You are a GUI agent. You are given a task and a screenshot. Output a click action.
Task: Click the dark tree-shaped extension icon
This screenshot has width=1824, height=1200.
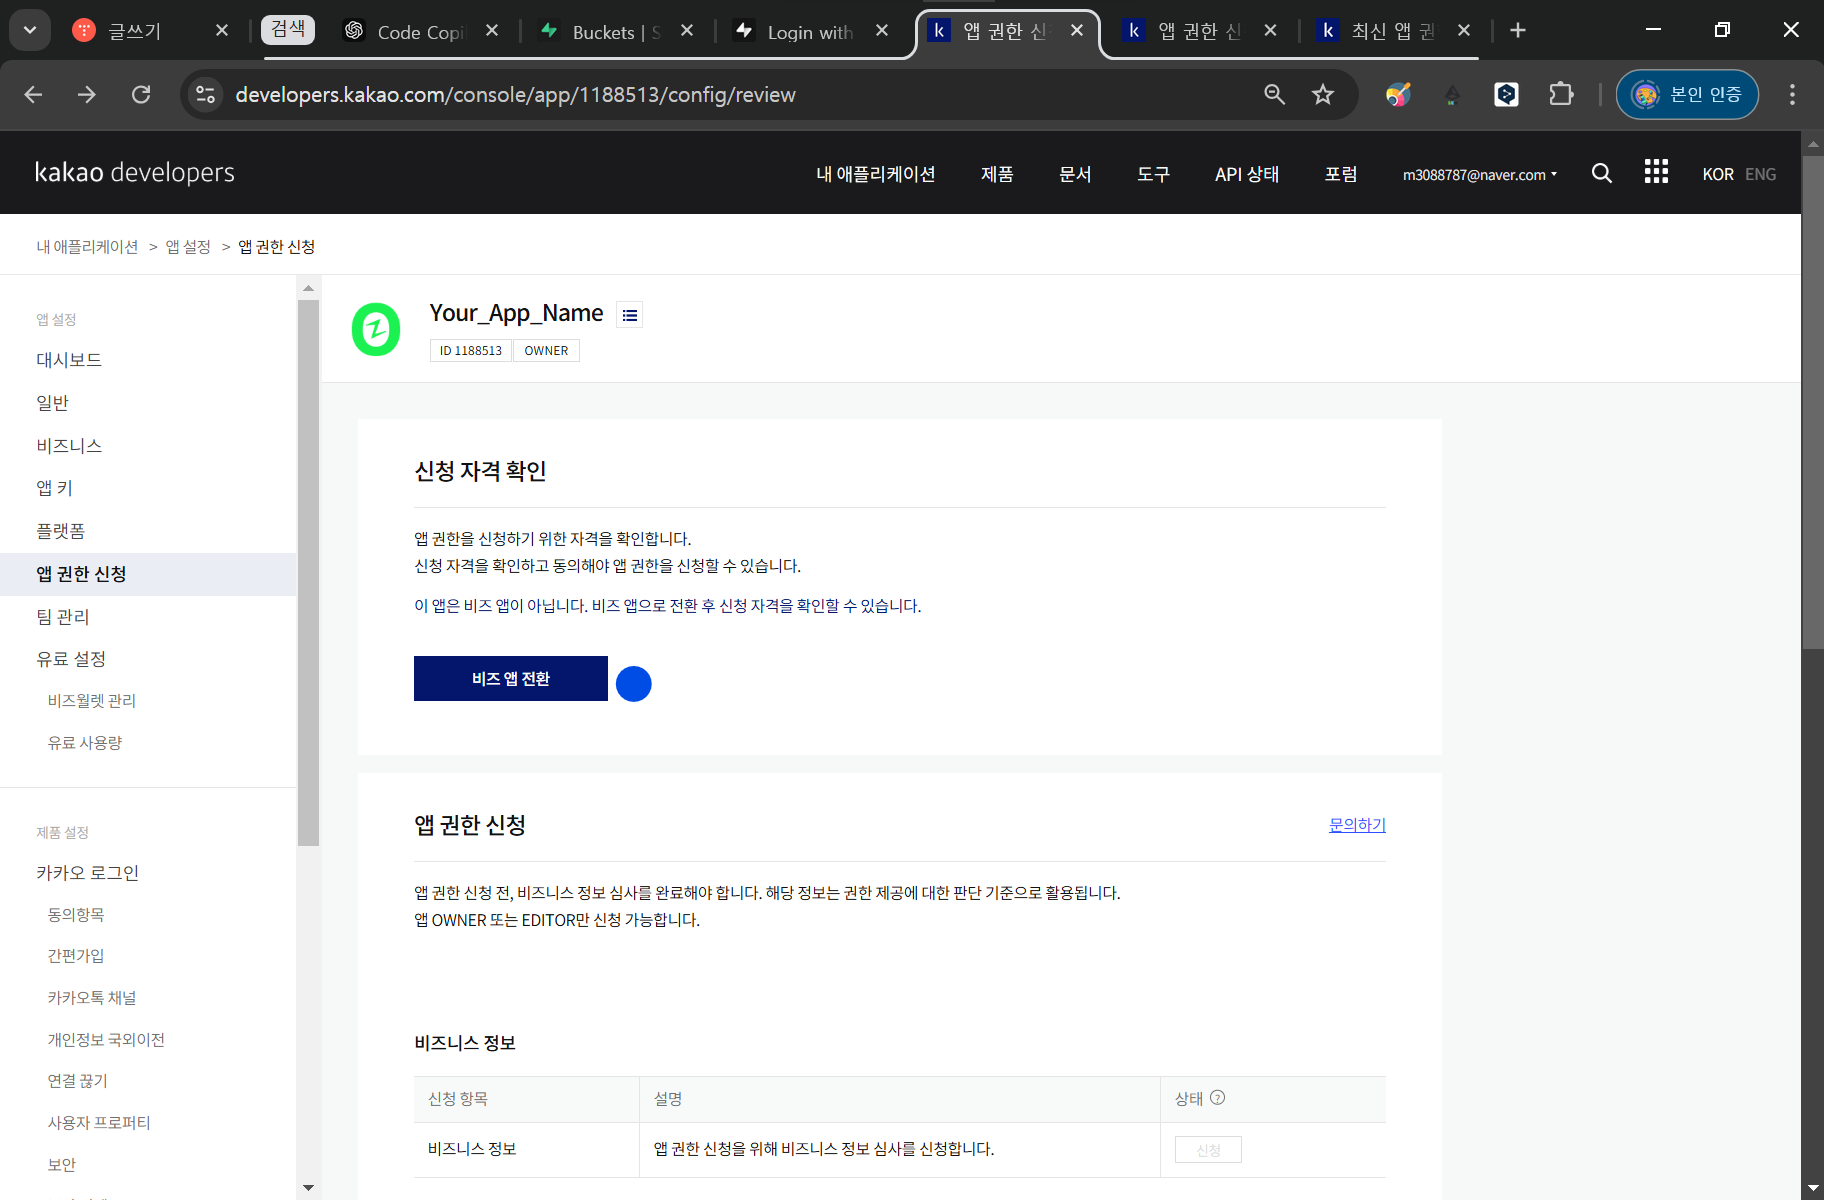1452,95
